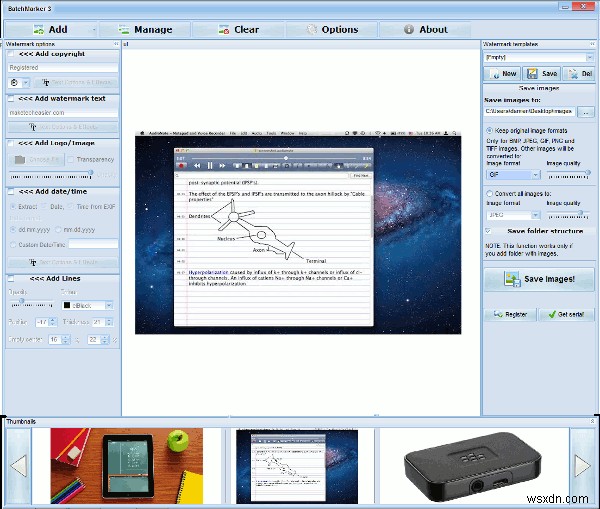Open the About window
This screenshot has height=509, width=600.
[x=425, y=29]
